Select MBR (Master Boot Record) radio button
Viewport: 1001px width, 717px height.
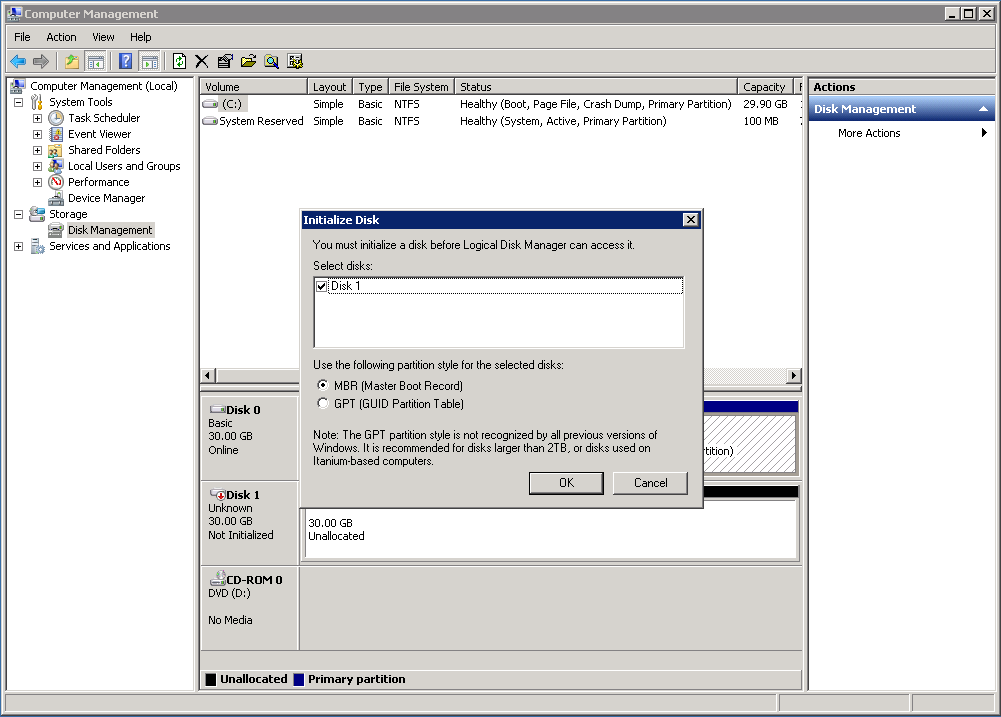coord(323,385)
